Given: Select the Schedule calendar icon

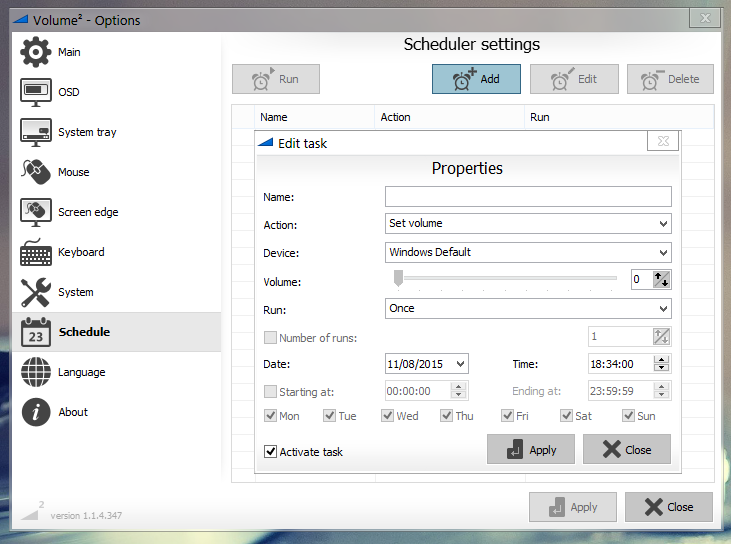Looking at the screenshot, I should pyautogui.click(x=35, y=332).
